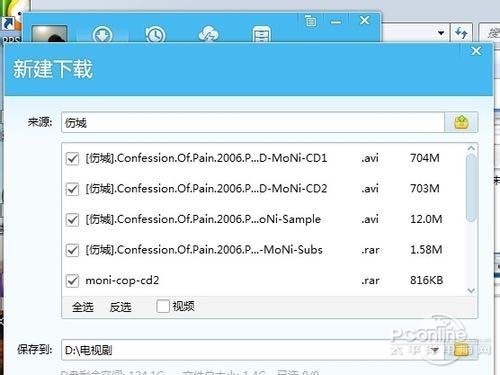
Task: Click the browse folder icon beside save path
Action: [462, 350]
